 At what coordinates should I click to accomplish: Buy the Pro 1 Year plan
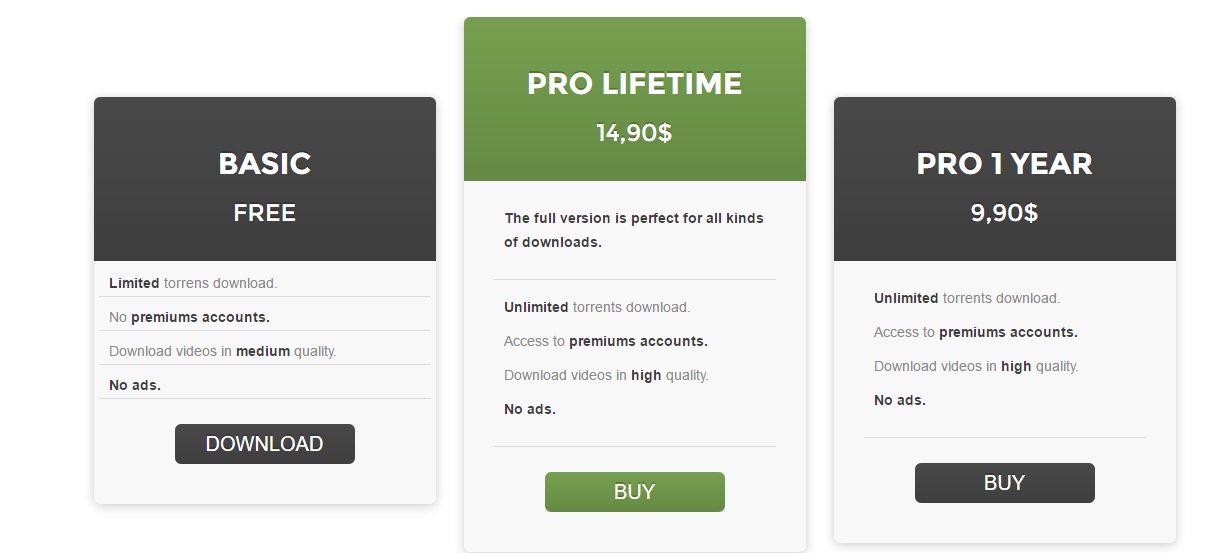click(x=1004, y=483)
